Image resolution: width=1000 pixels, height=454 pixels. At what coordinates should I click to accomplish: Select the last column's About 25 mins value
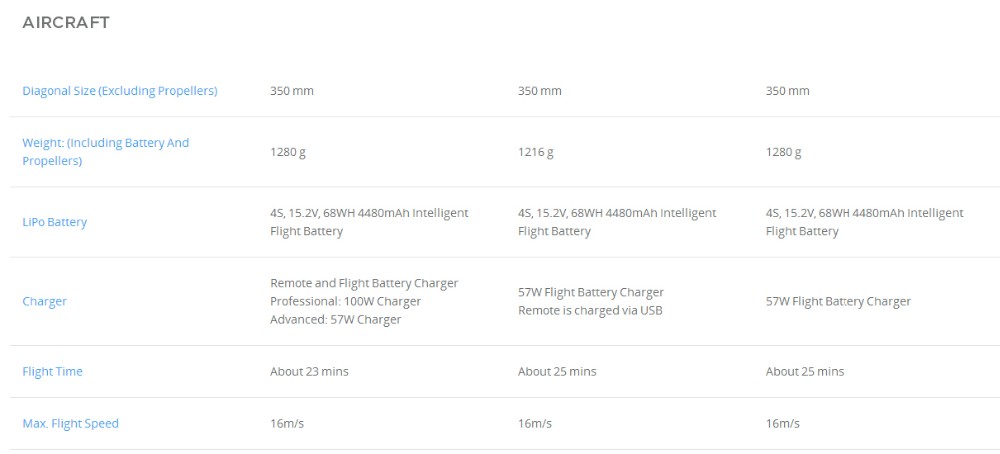click(x=804, y=372)
